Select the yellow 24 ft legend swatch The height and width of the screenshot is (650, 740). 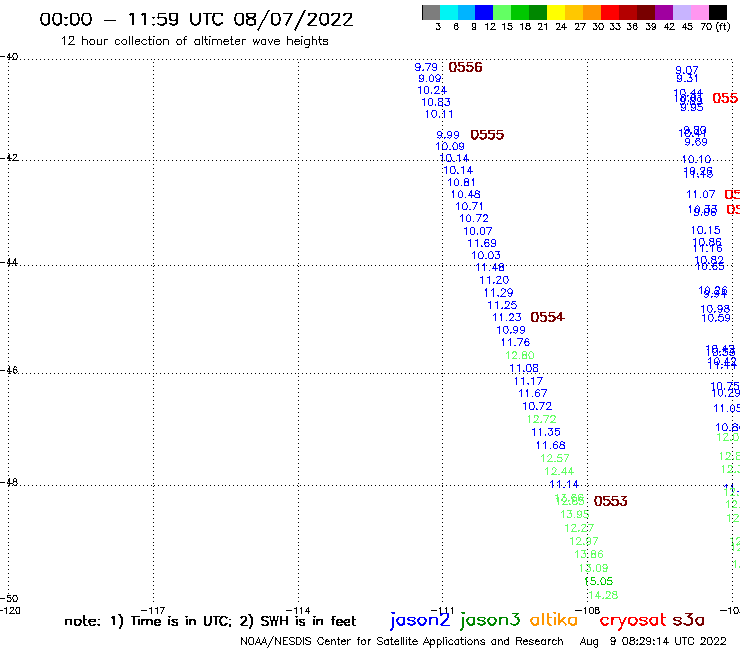pos(556,12)
